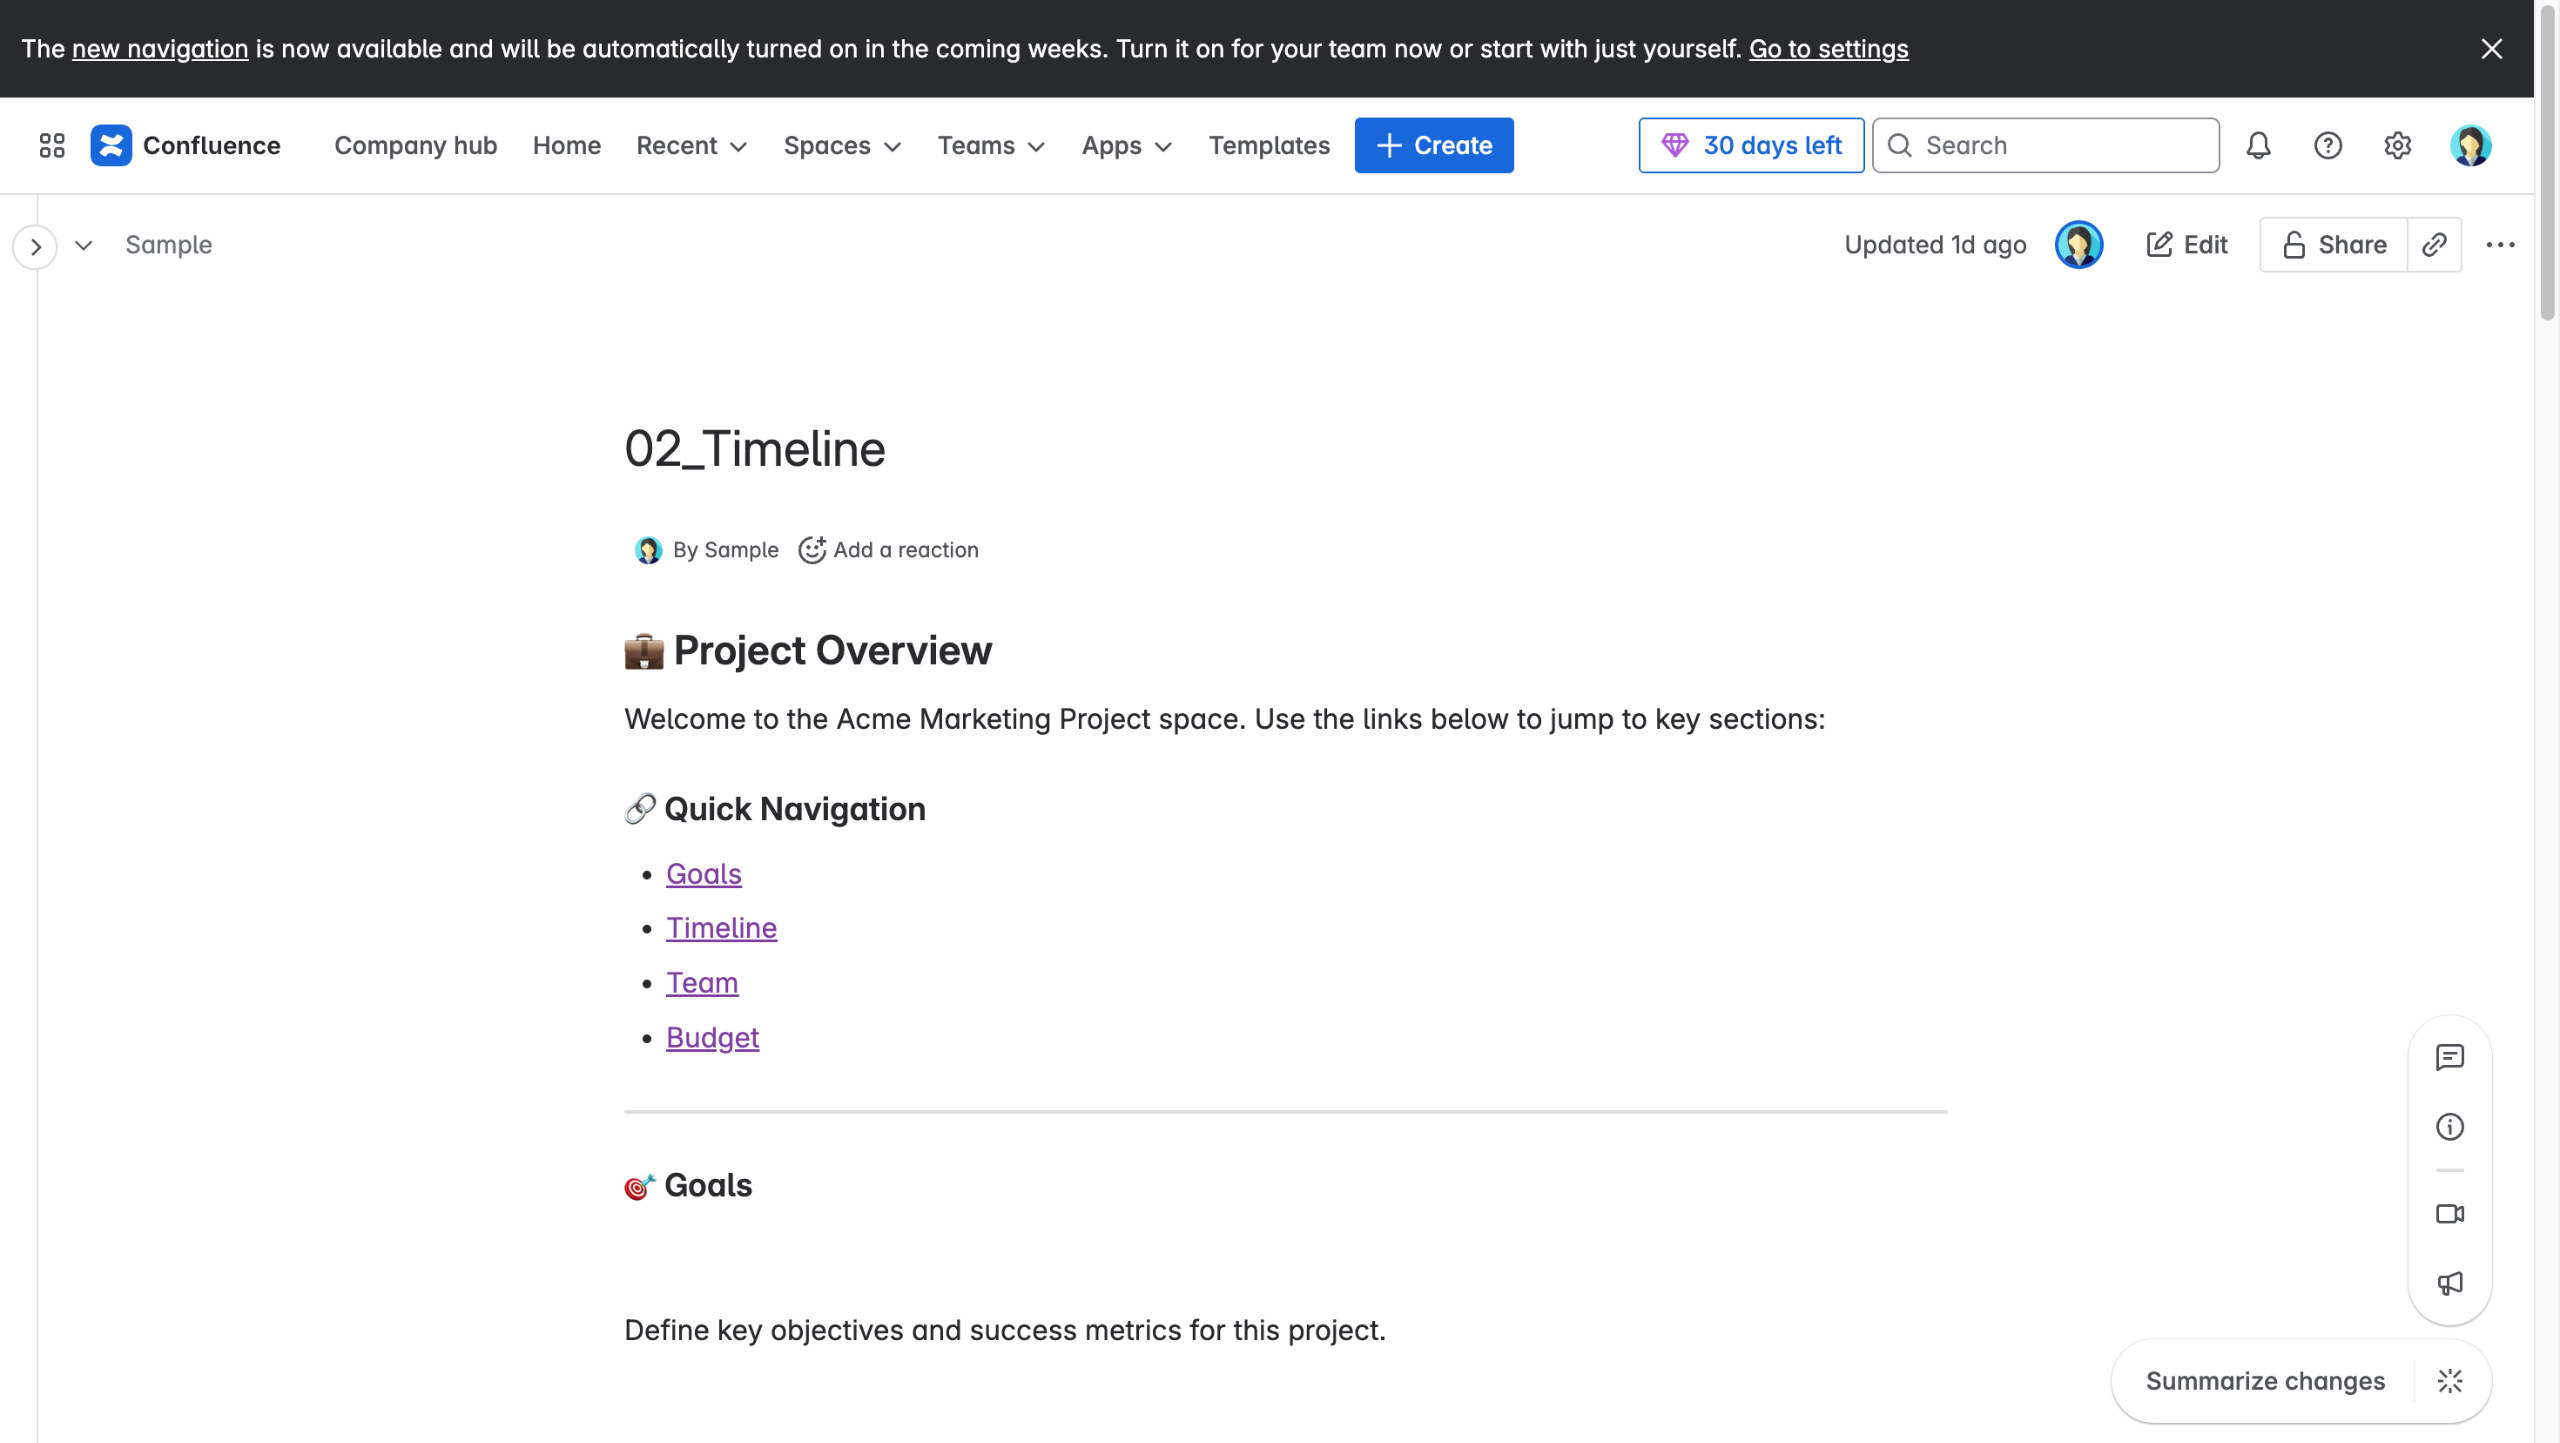The image size is (2560, 1443).
Task: Open the app switcher grid icon
Action: click(x=52, y=146)
